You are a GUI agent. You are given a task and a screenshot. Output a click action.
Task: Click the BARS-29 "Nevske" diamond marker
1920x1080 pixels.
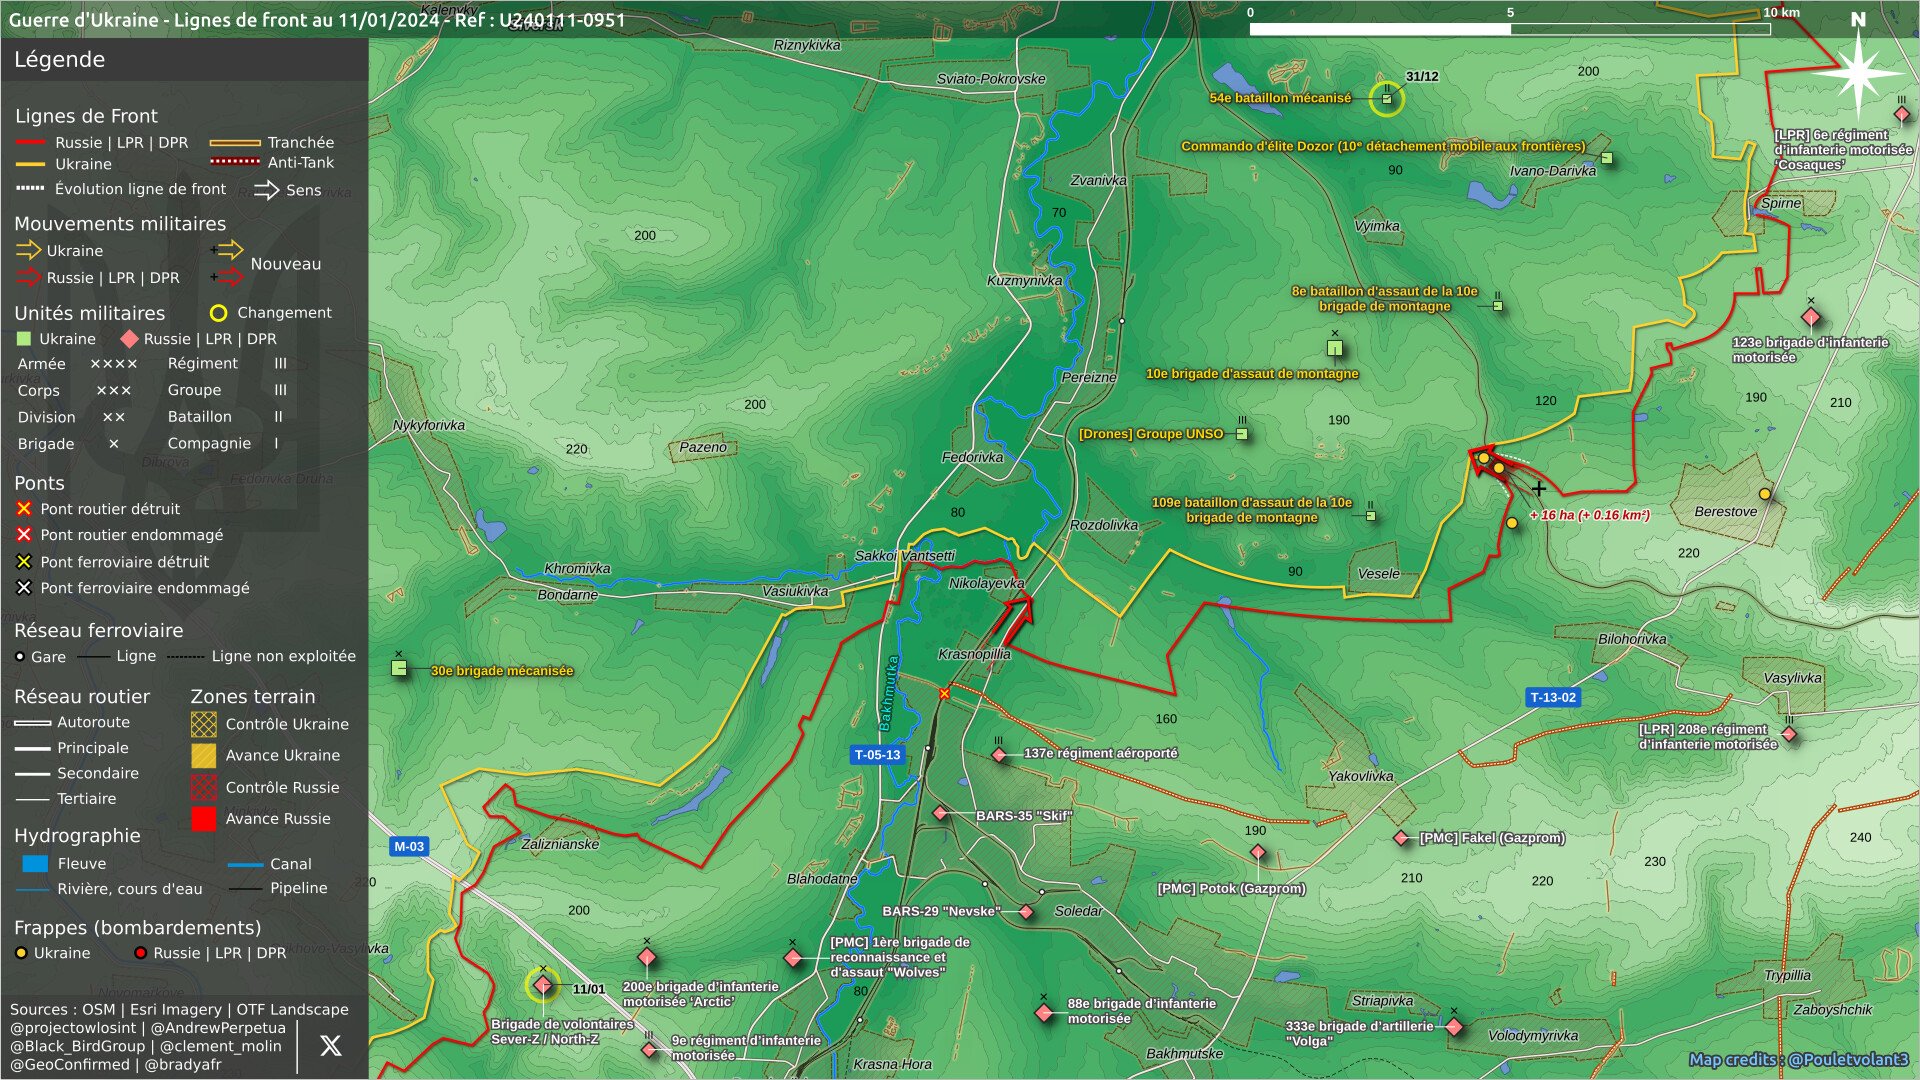pyautogui.click(x=1026, y=912)
